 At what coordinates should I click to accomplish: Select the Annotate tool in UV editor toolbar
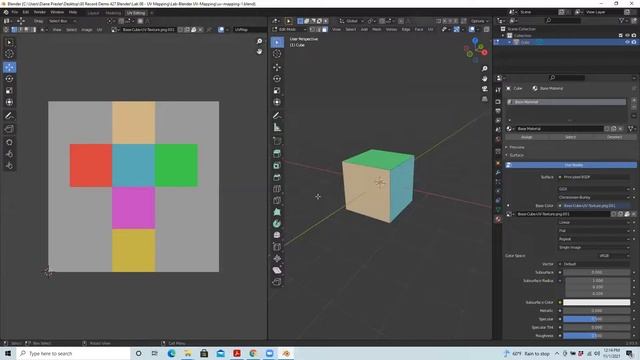click(9, 116)
